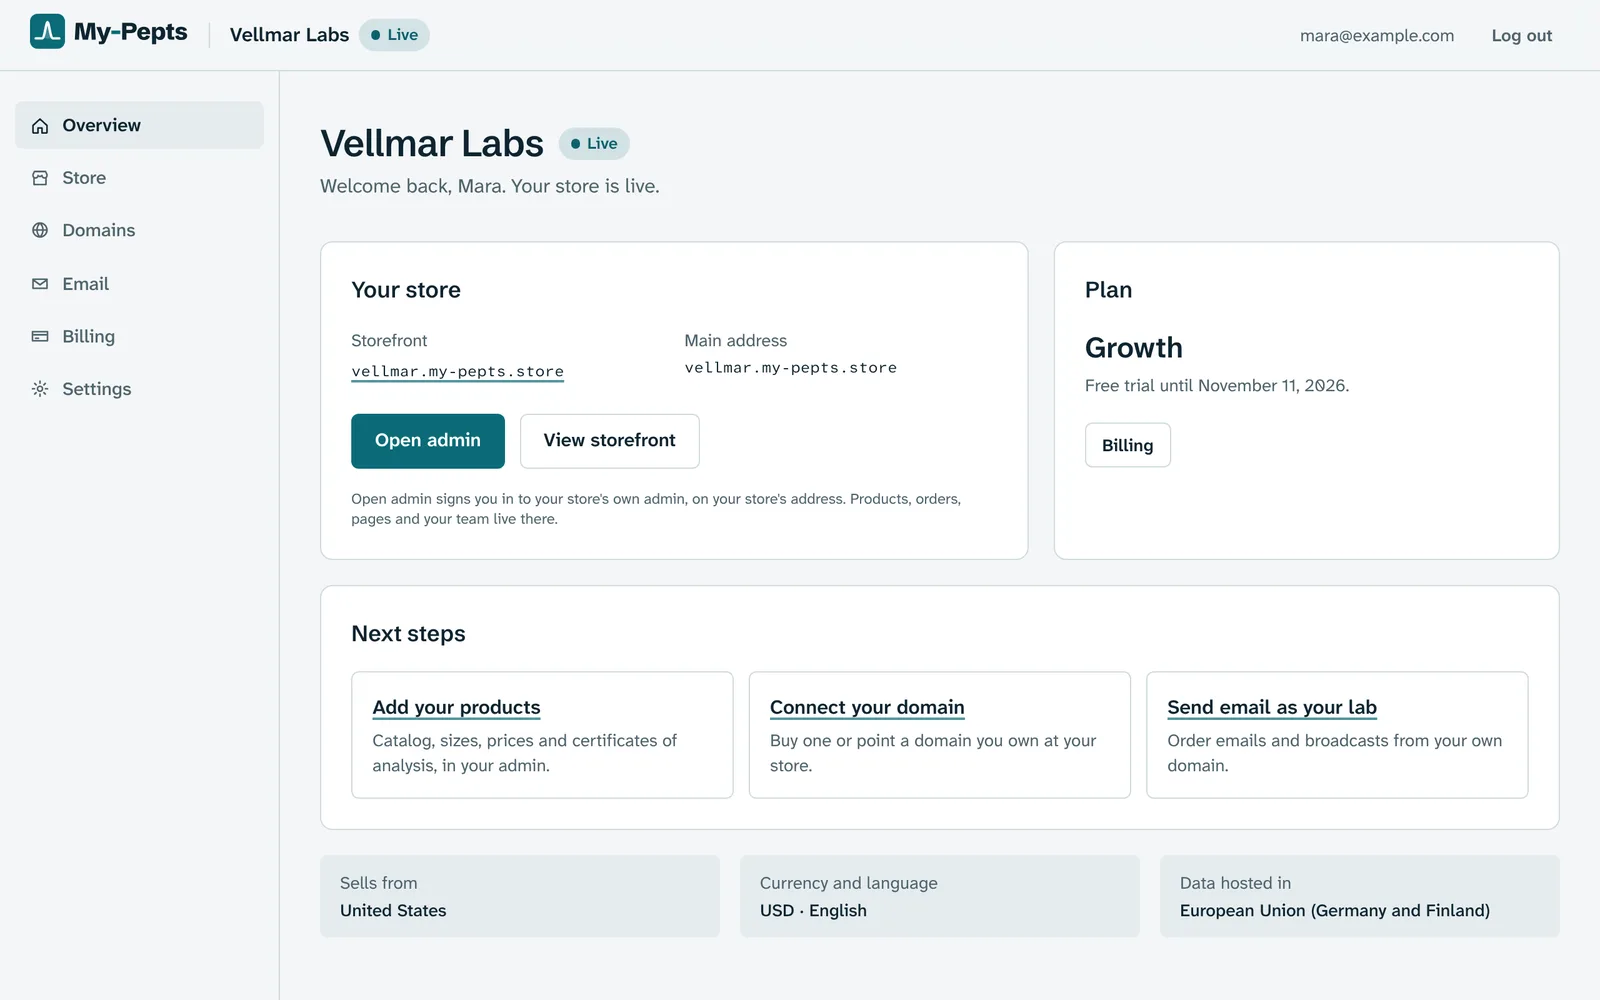The image size is (1600, 1000).
Task: Click the Billing card icon in sidebar
Action: point(40,336)
